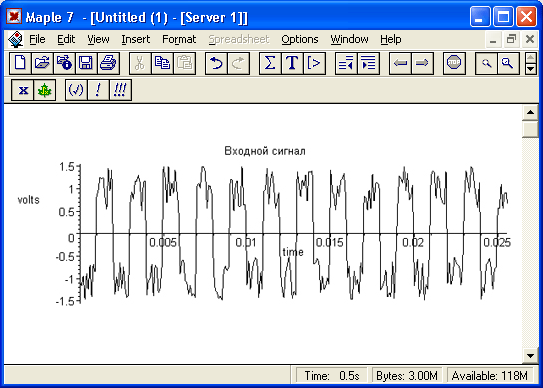
Task: Open a file with the folder icon
Action: point(42,63)
